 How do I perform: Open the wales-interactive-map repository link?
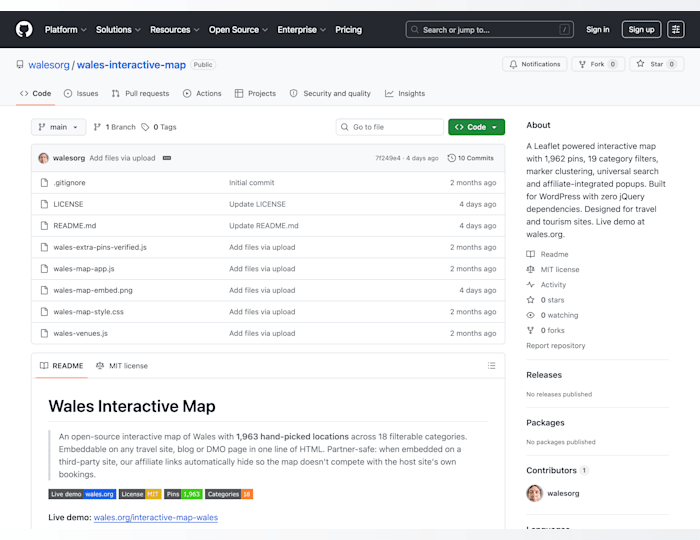(131, 65)
